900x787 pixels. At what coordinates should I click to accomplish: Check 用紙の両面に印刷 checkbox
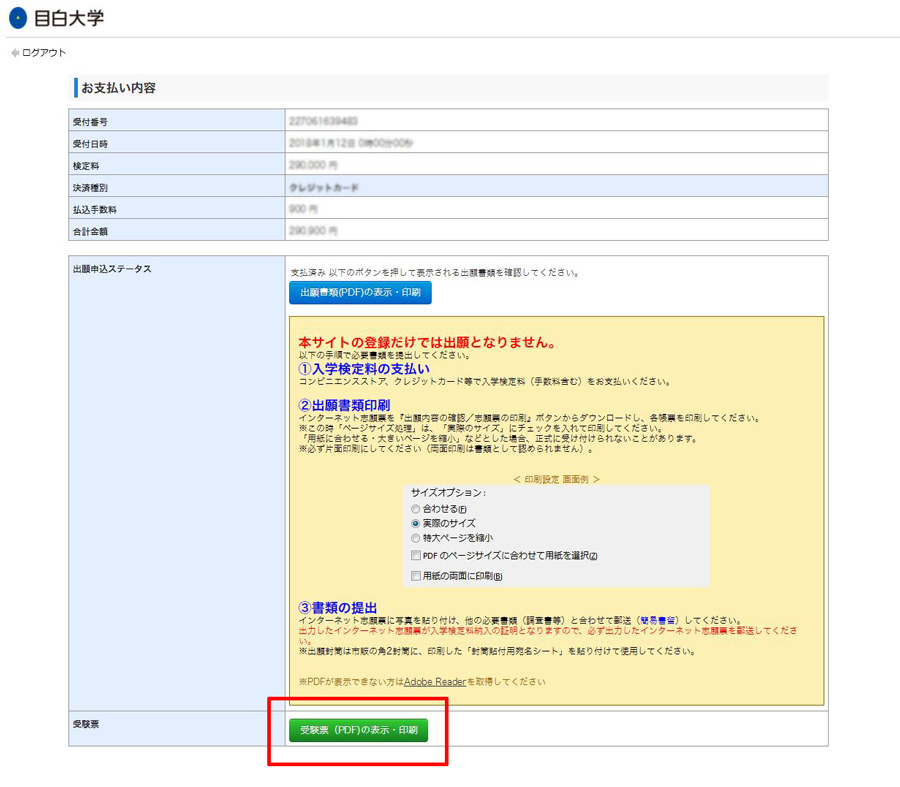coord(416,576)
